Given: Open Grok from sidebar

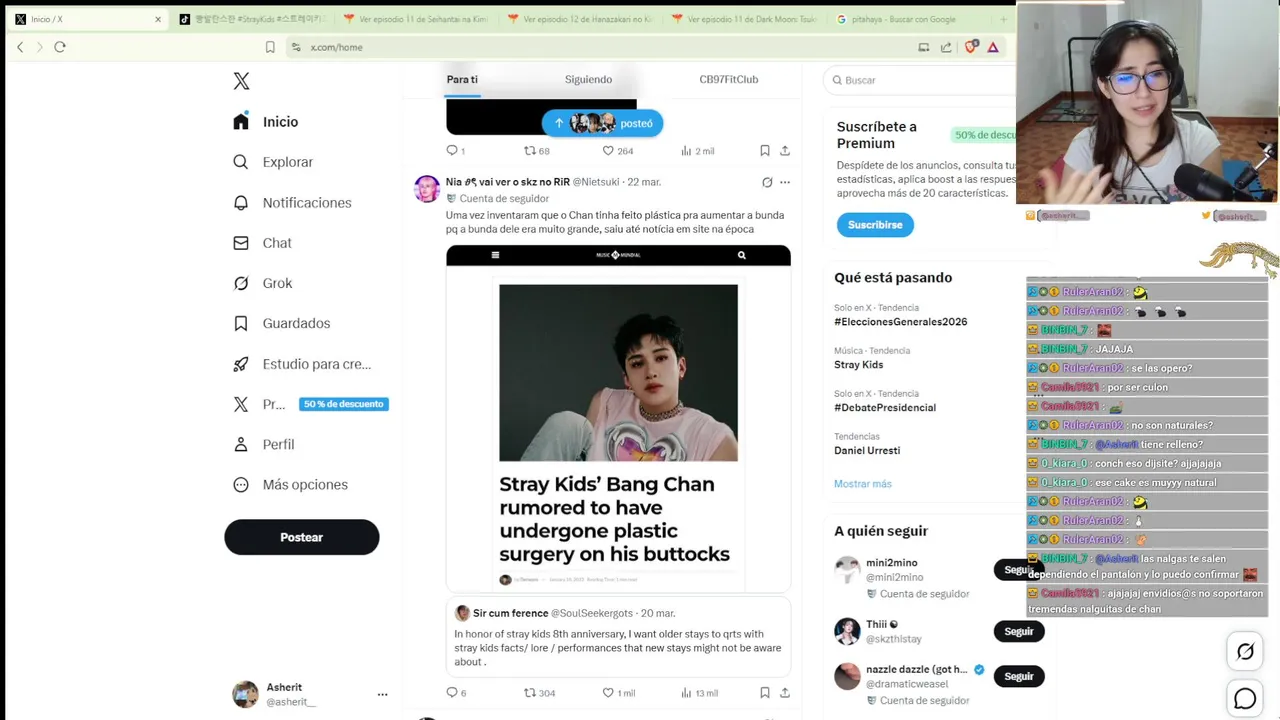Looking at the screenshot, I should point(263,283).
